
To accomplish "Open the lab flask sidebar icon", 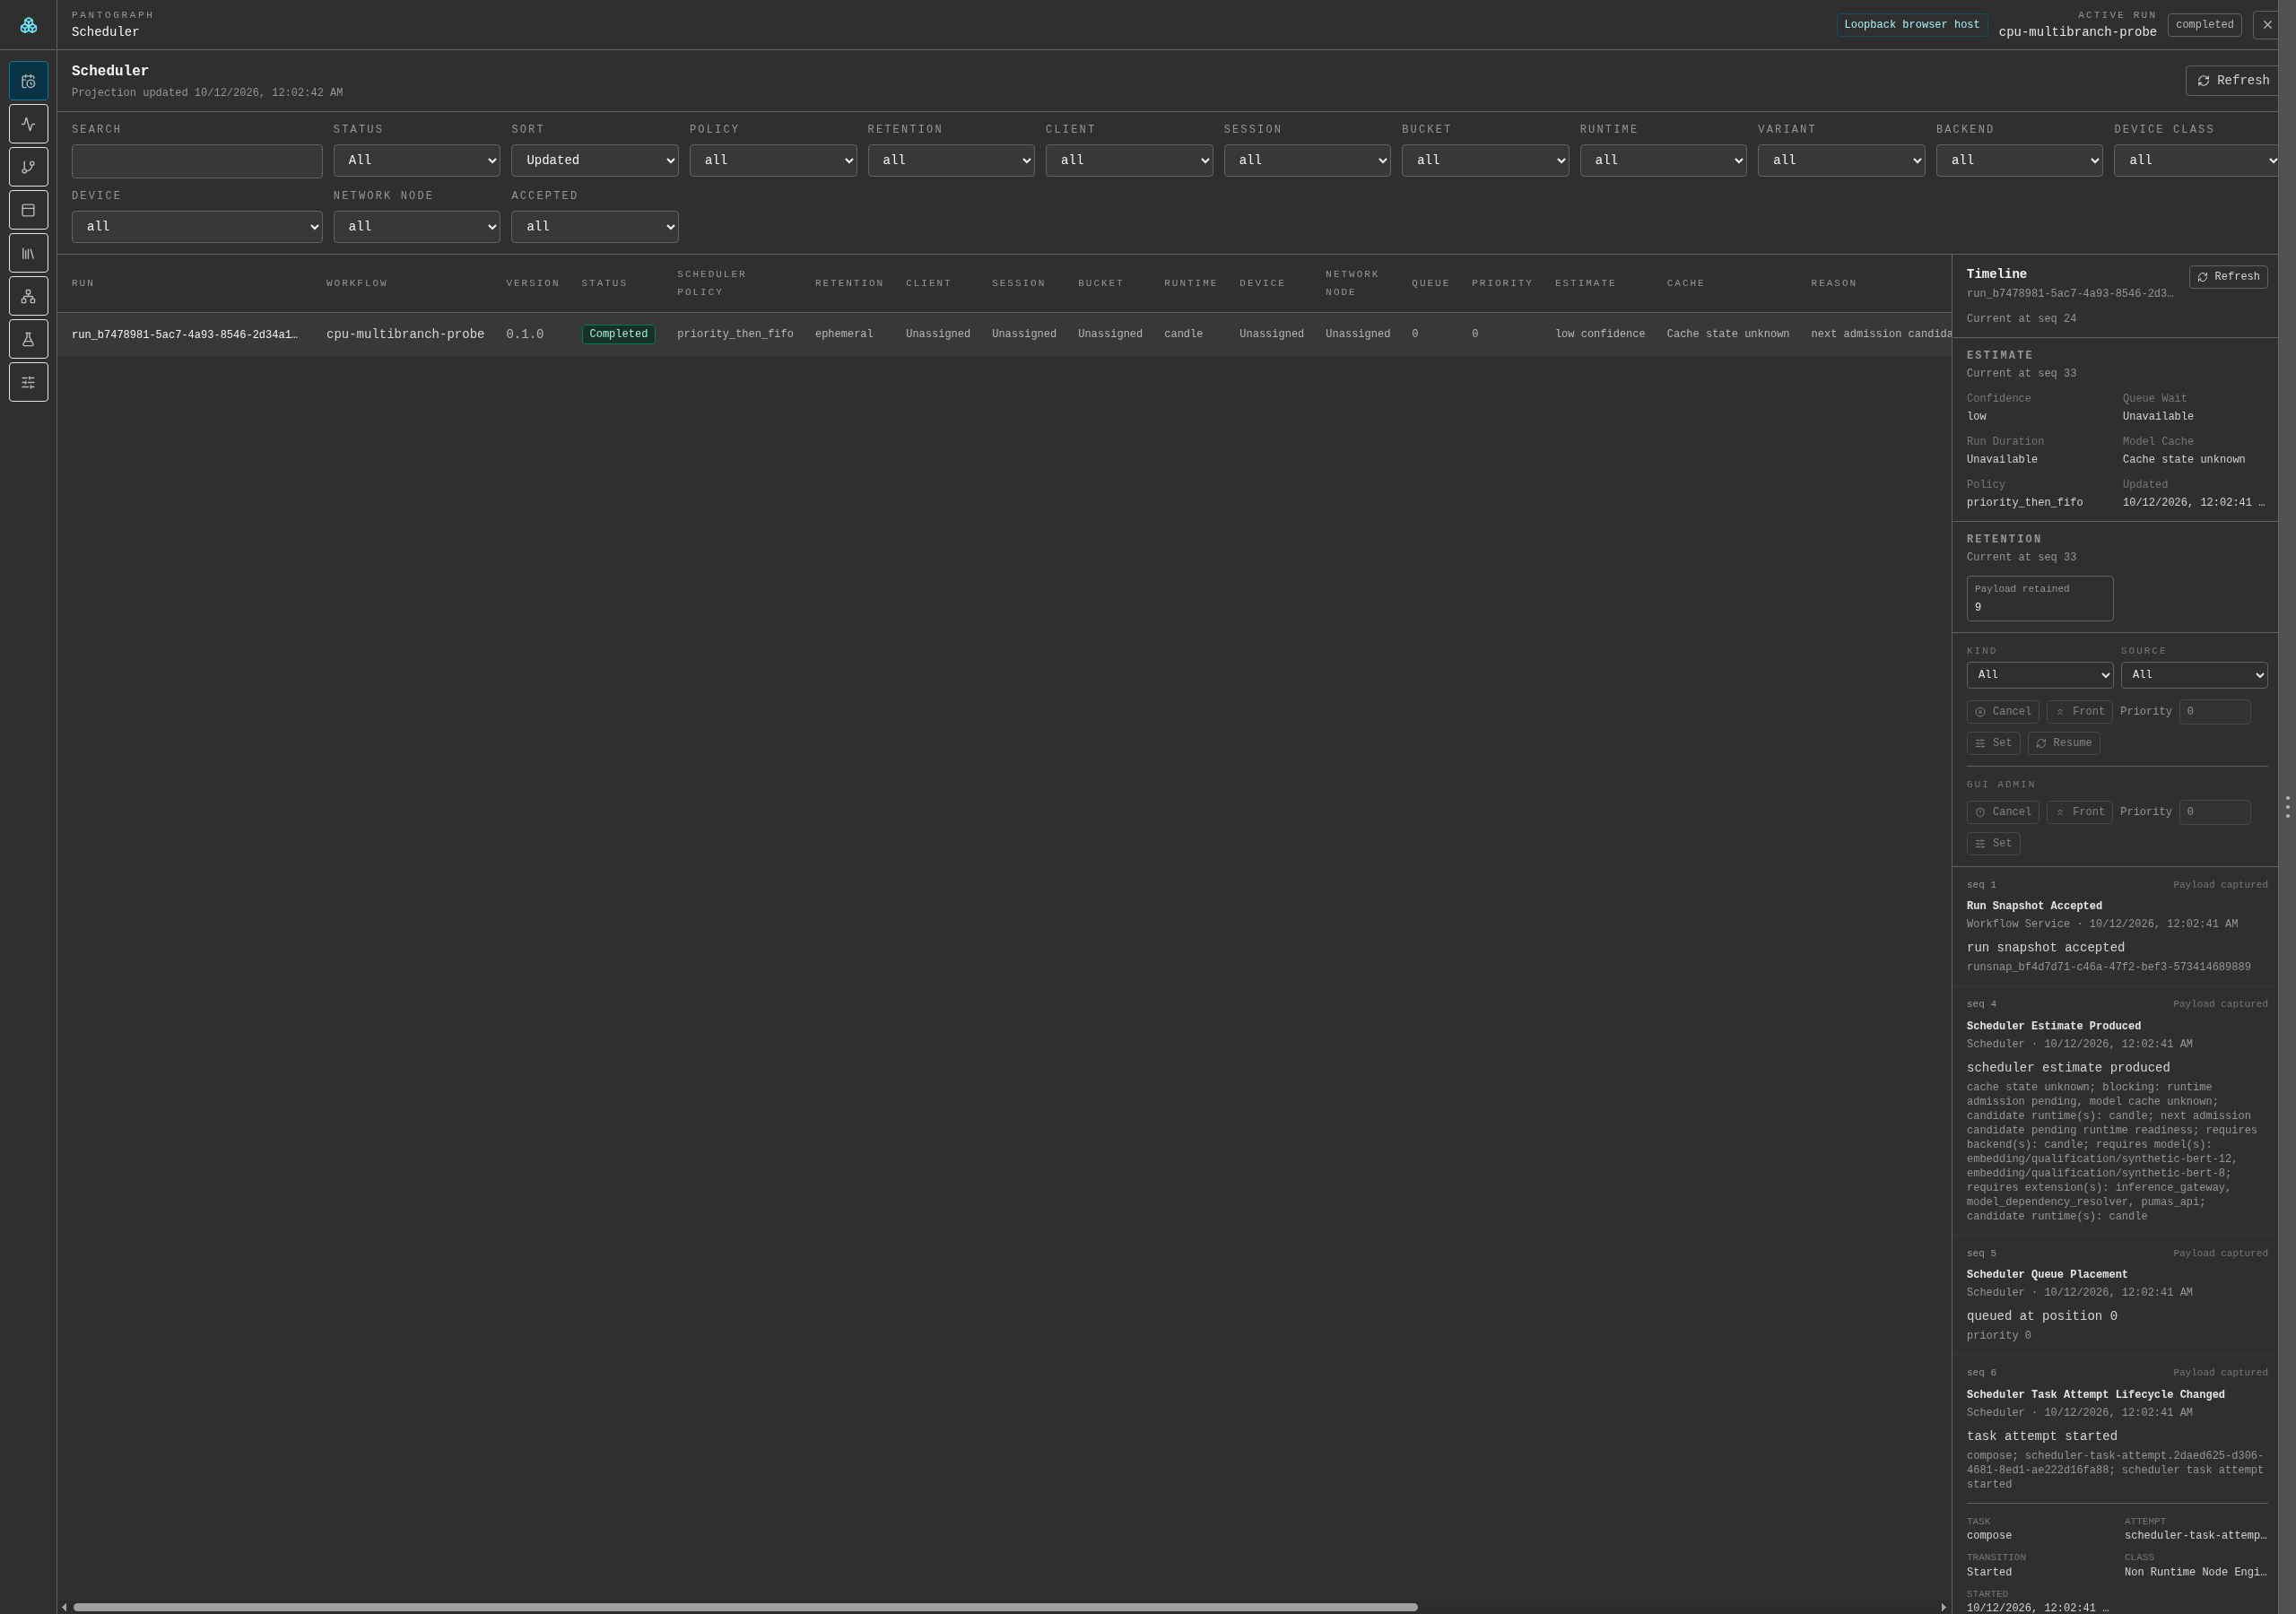I will 28,339.
